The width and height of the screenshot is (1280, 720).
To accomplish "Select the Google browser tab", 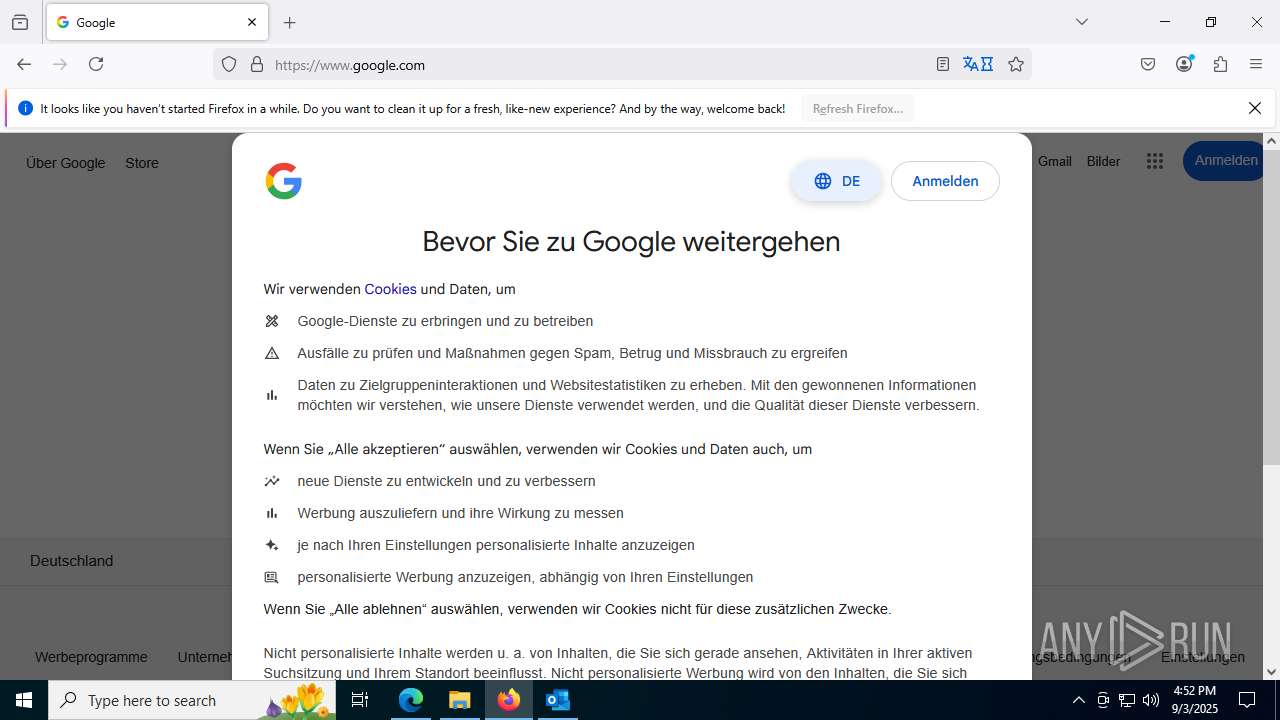I will [x=157, y=22].
